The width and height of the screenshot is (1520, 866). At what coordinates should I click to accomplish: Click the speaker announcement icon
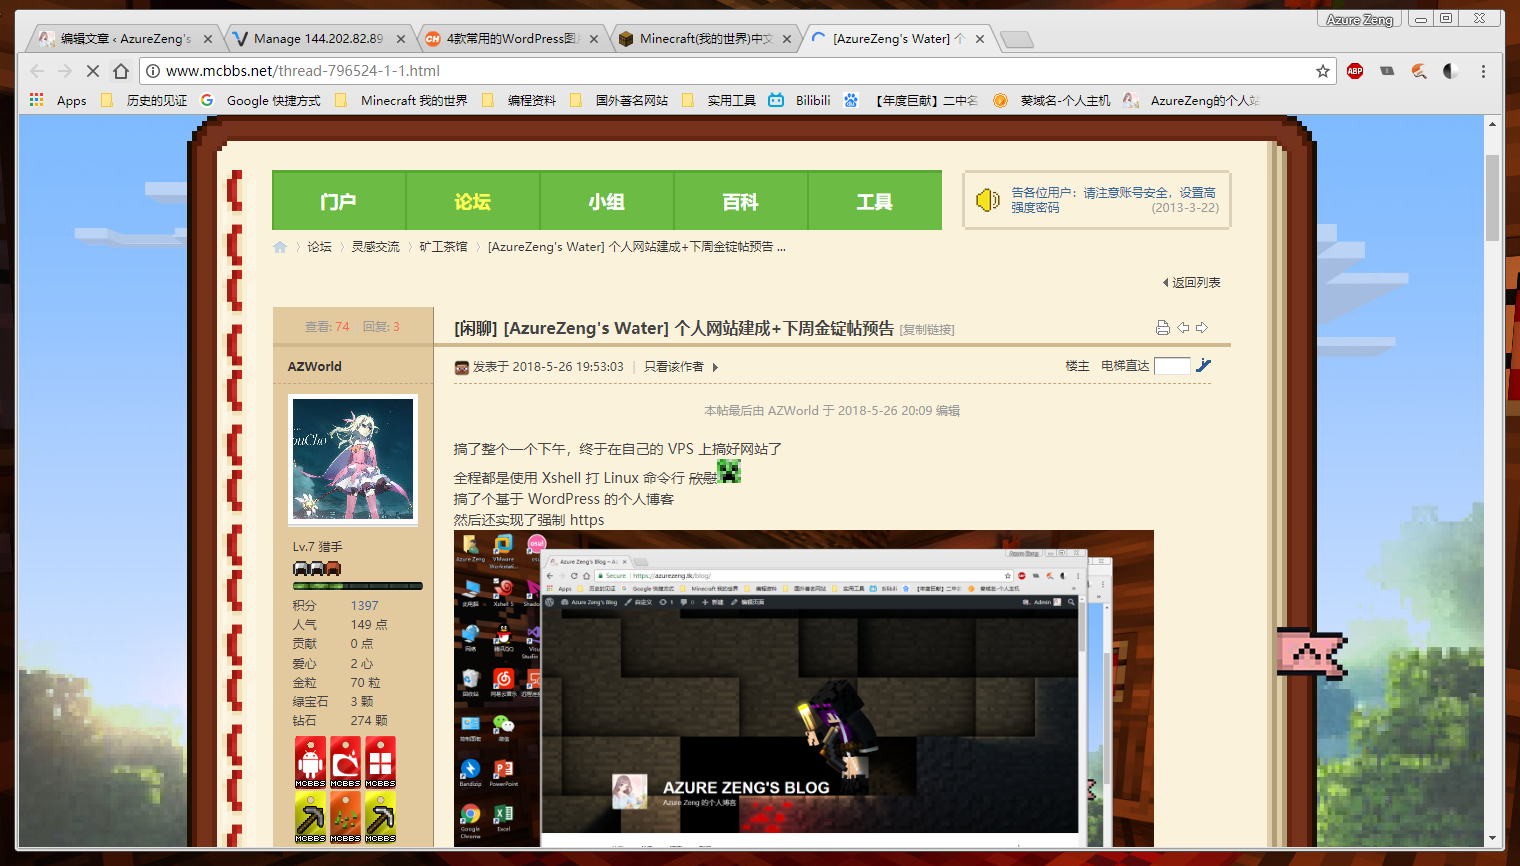[x=987, y=200]
